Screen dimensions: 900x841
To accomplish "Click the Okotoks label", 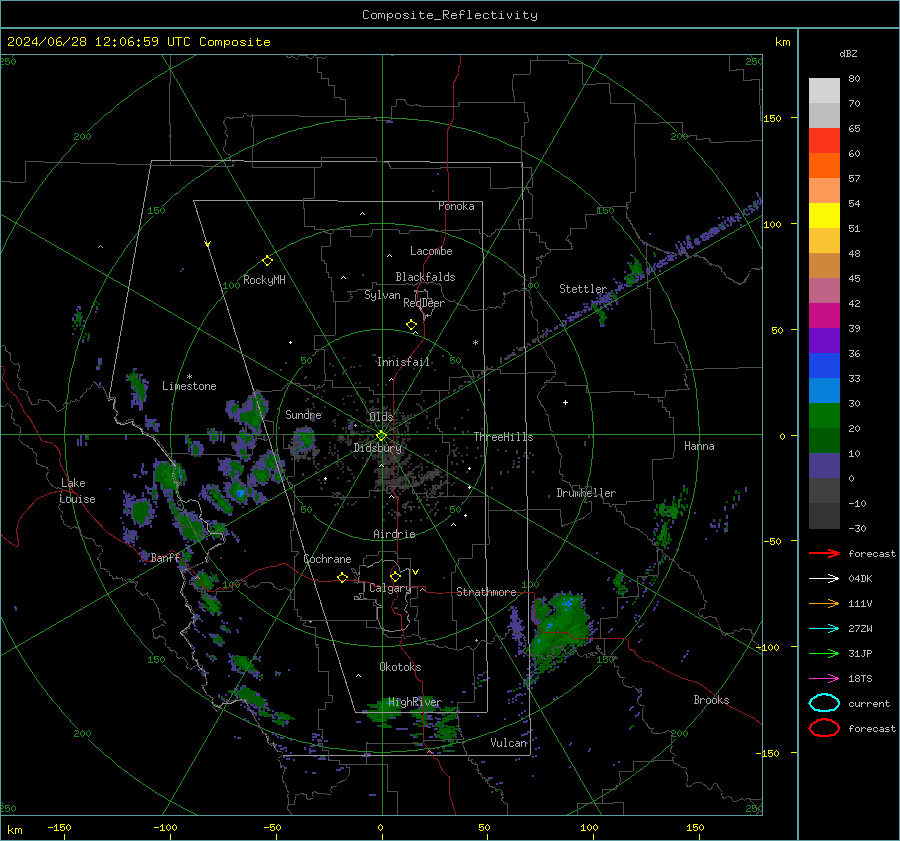I will click(400, 667).
